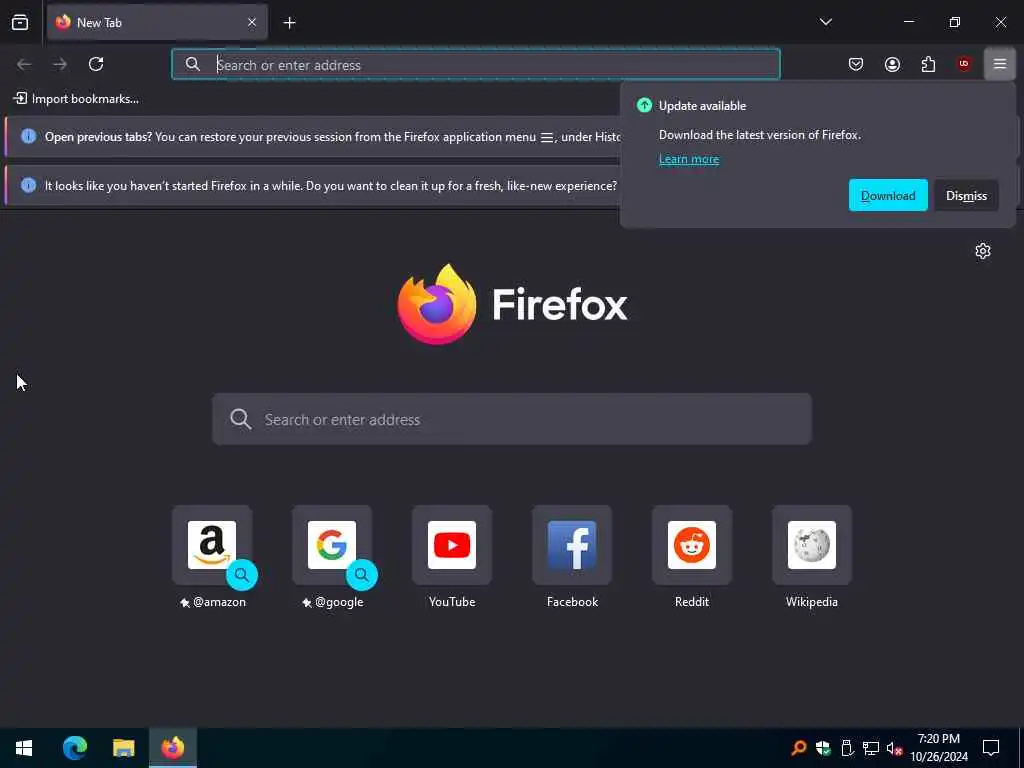Image resolution: width=1024 pixels, height=768 pixels.
Task: Open the Windows Start menu
Action: (24, 748)
